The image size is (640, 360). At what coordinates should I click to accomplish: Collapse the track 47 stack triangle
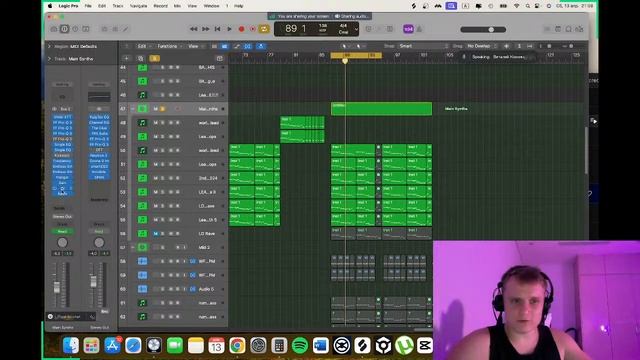click(x=133, y=109)
